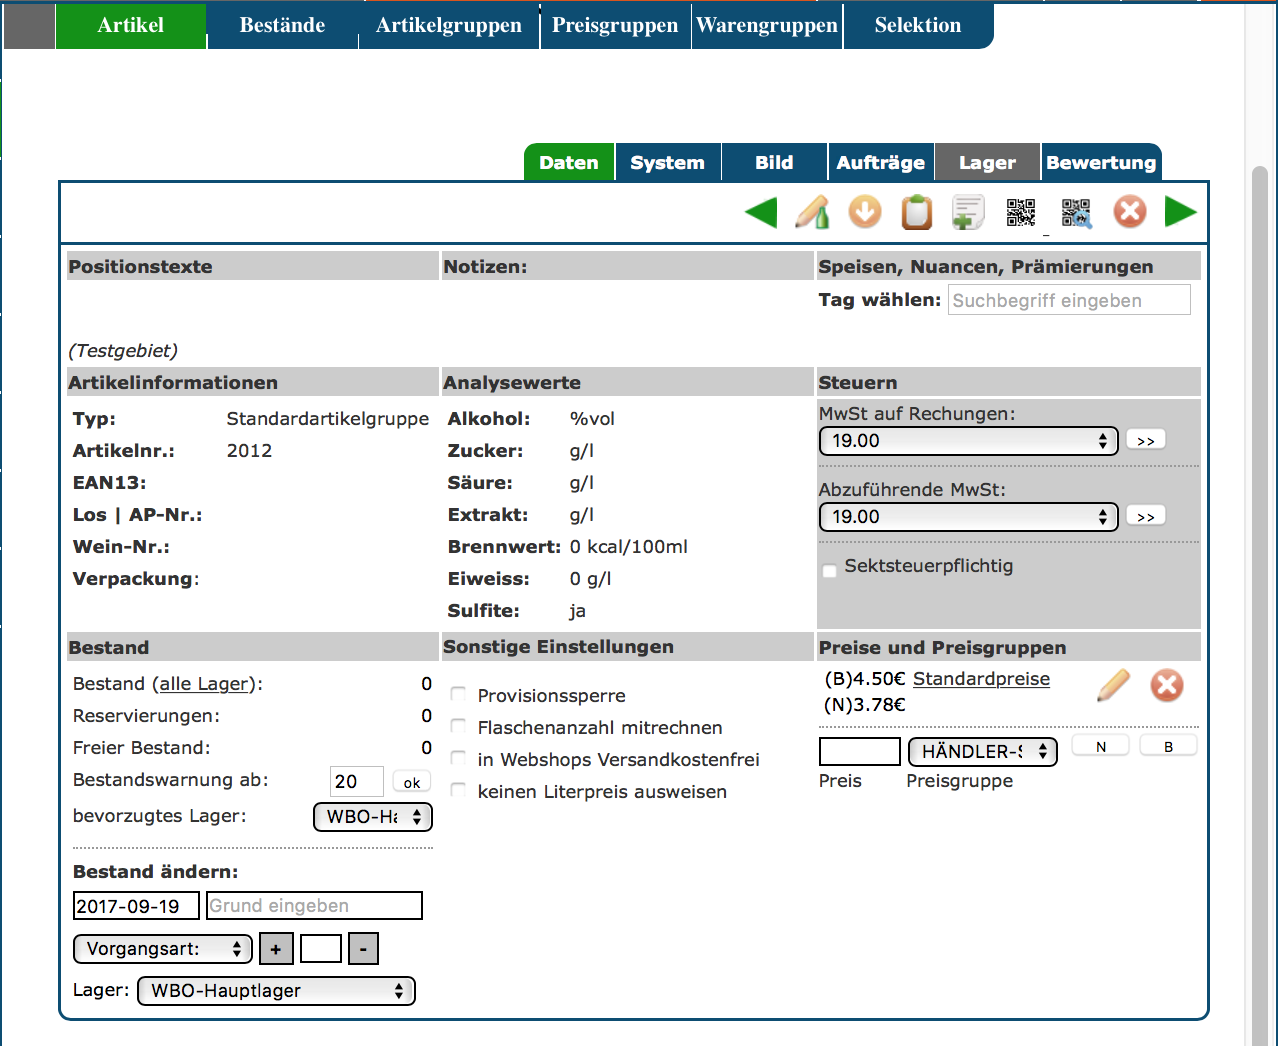Click ok button beside Bestandswarnung field
This screenshot has width=1278, height=1046.
(x=411, y=782)
